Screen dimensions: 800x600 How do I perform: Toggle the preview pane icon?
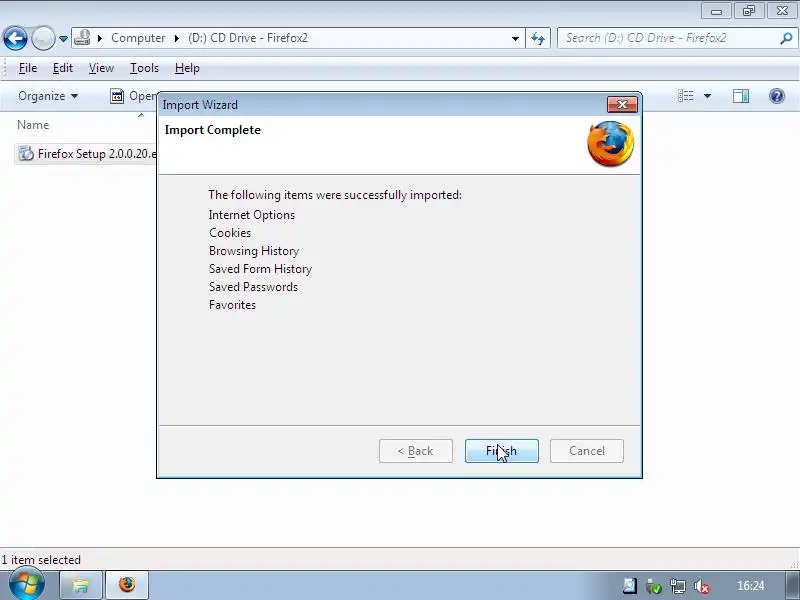click(741, 96)
